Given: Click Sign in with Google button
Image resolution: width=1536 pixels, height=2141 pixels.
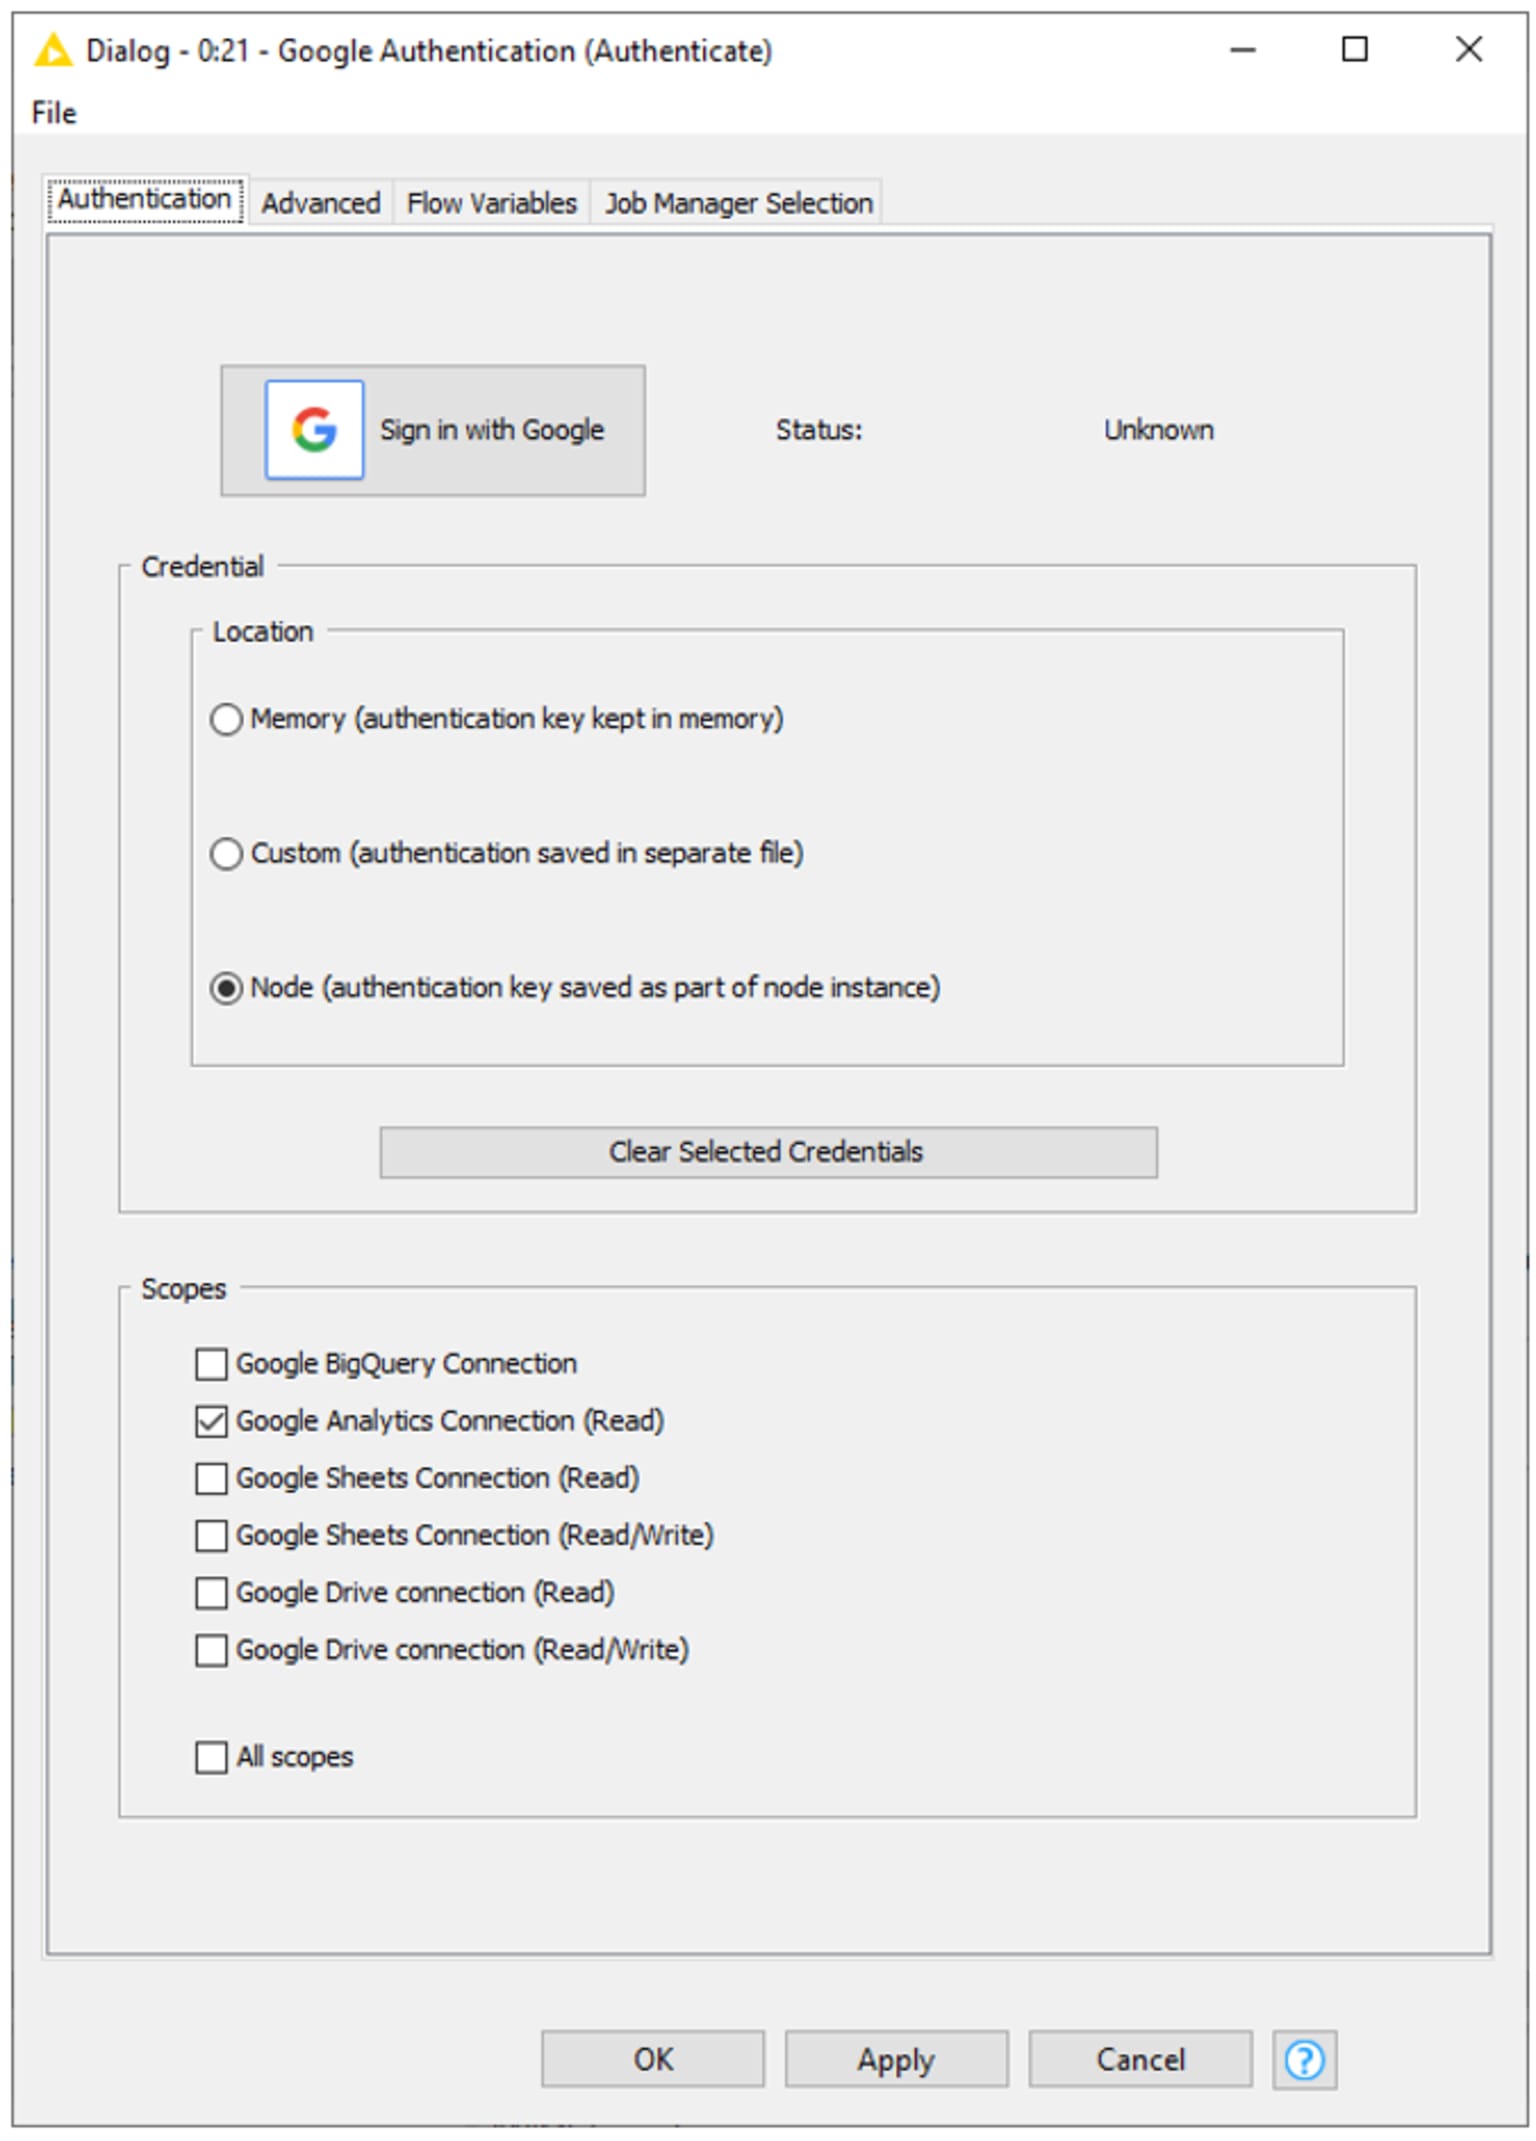Looking at the screenshot, I should tap(433, 430).
